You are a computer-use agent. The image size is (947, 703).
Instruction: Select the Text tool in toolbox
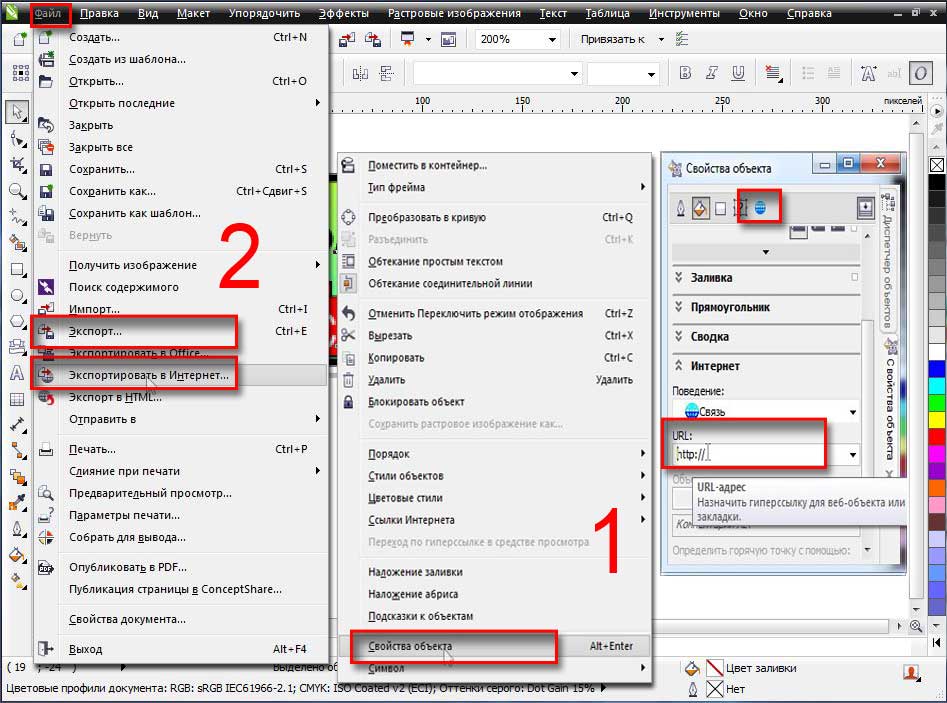coord(16,373)
